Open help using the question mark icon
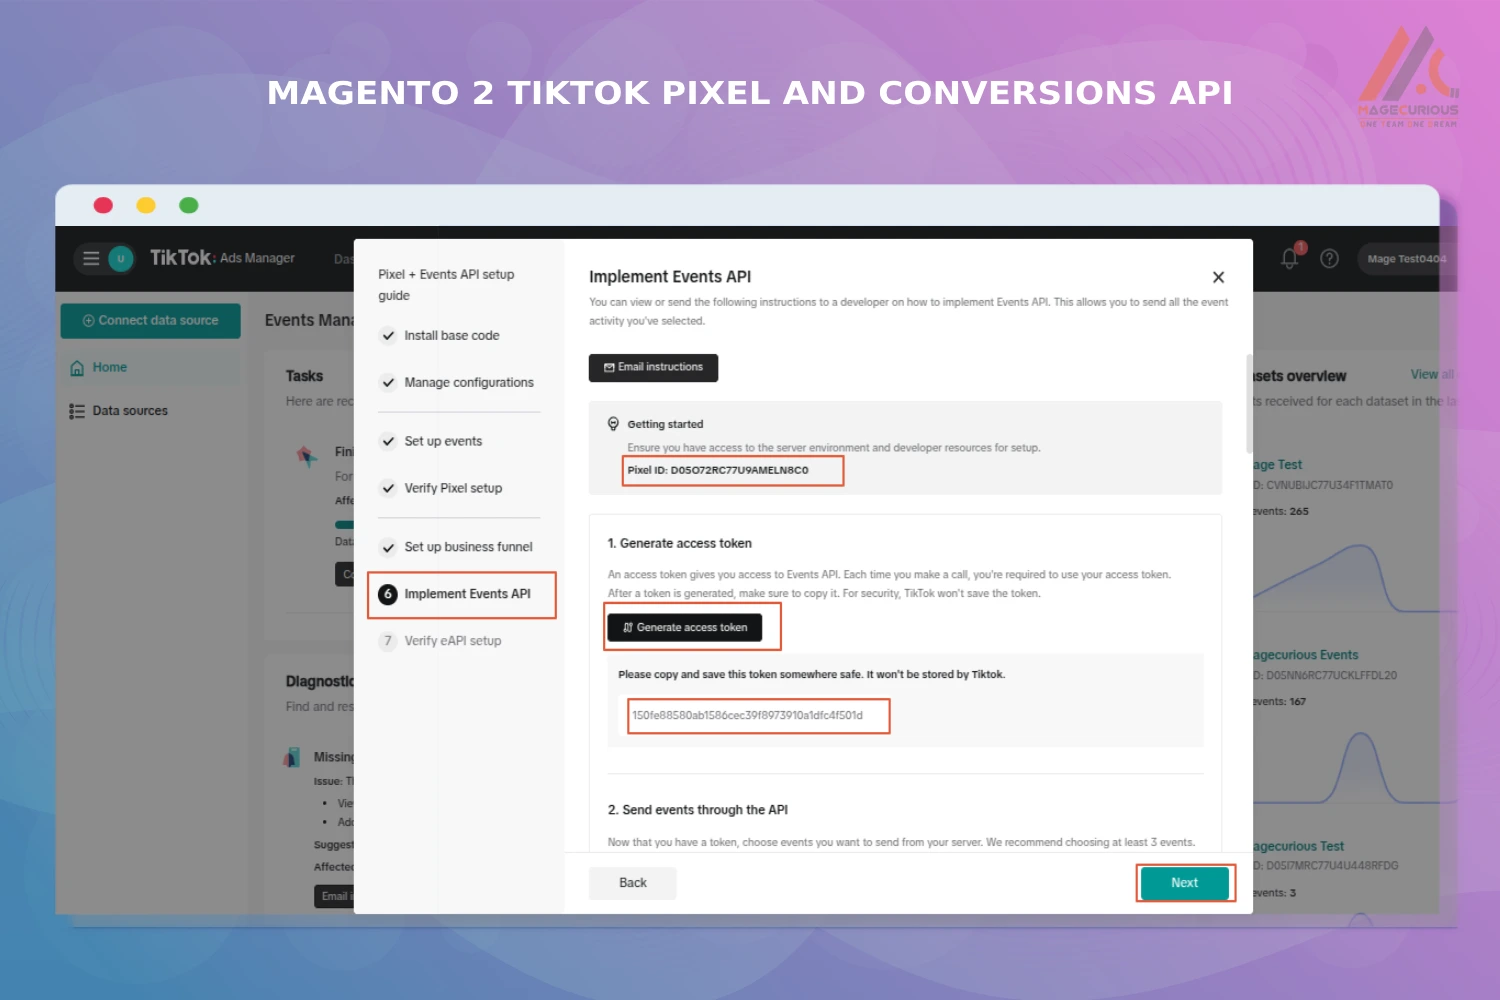 click(x=1329, y=258)
